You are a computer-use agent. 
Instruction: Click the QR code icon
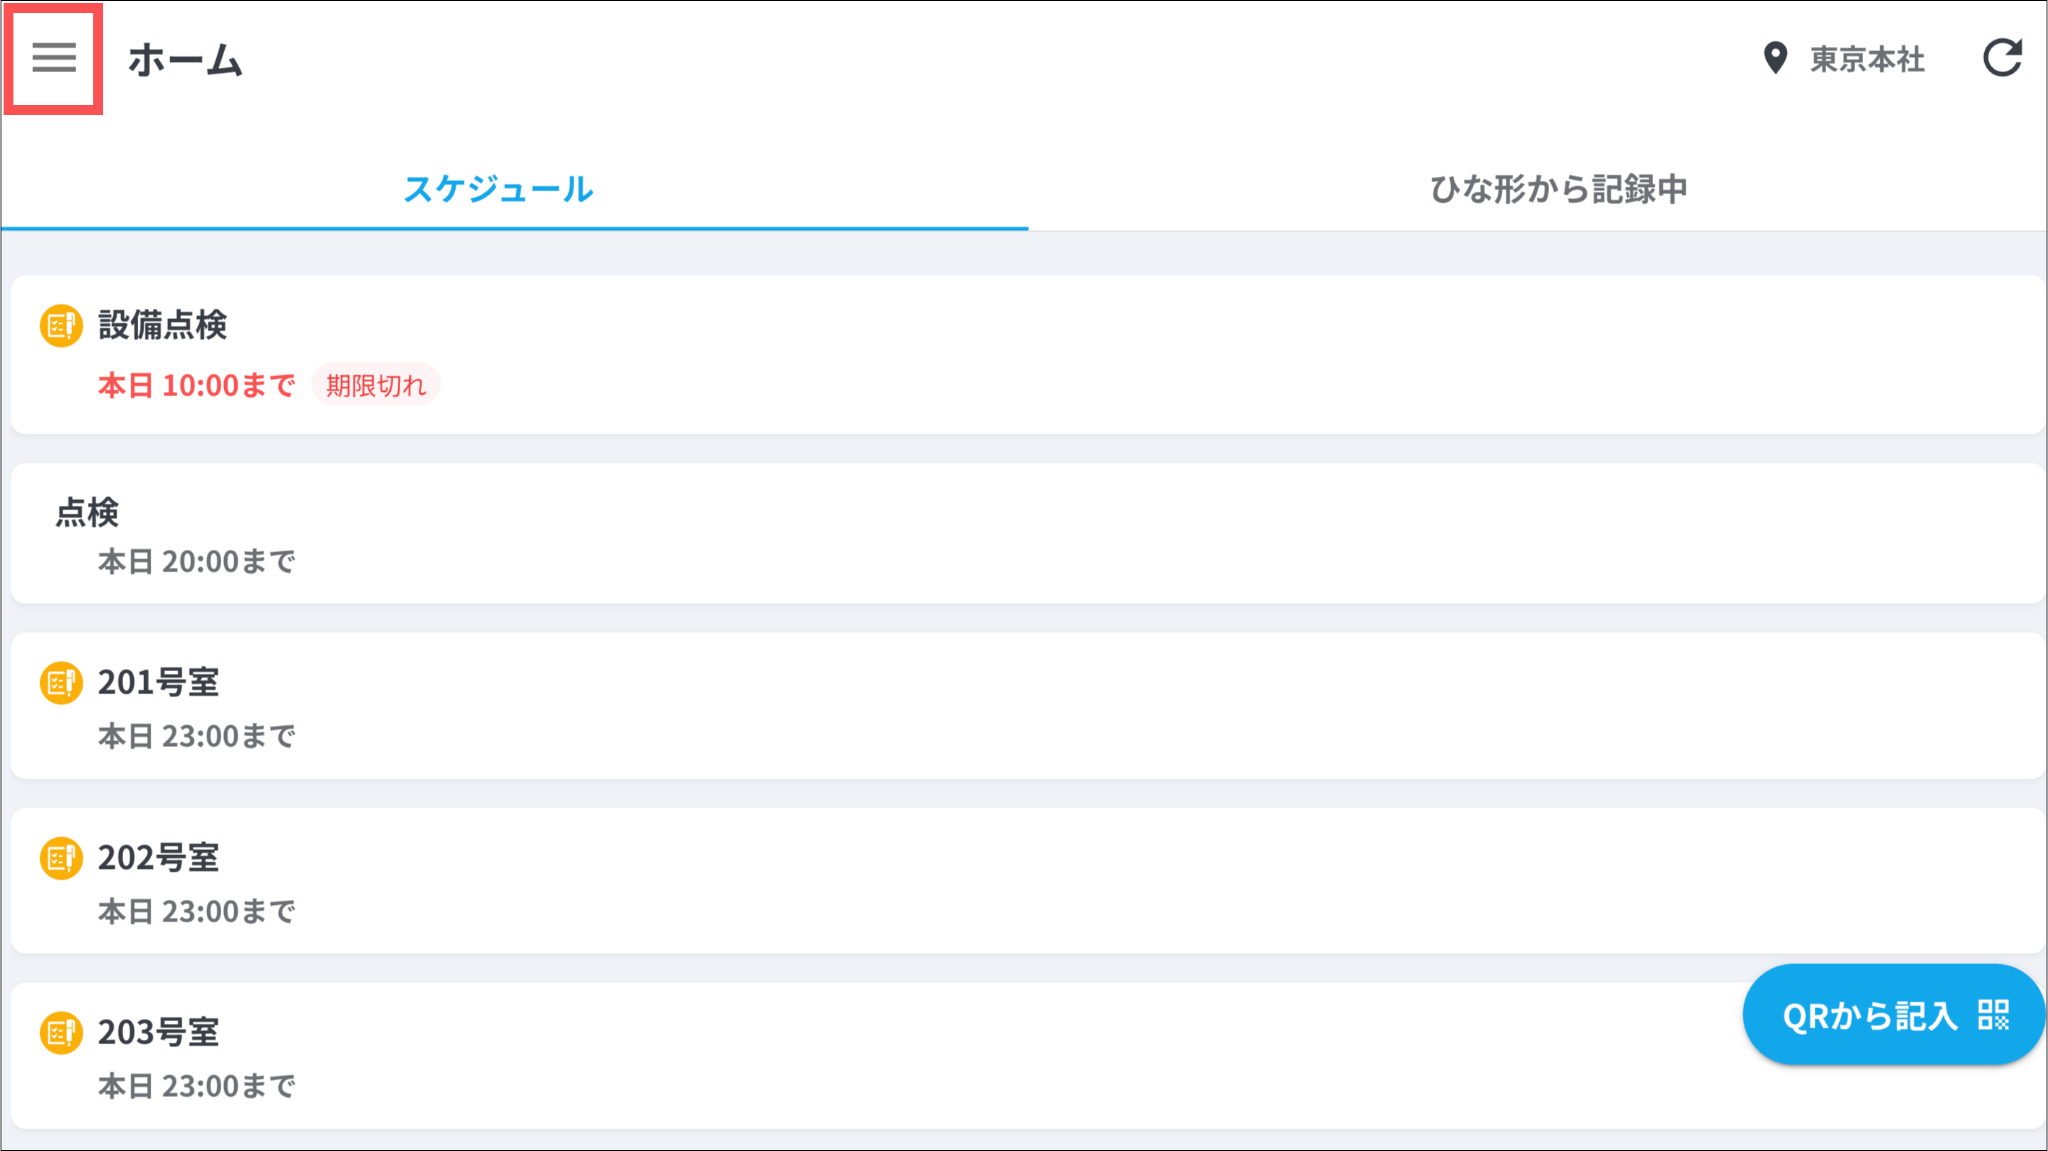(1993, 1015)
